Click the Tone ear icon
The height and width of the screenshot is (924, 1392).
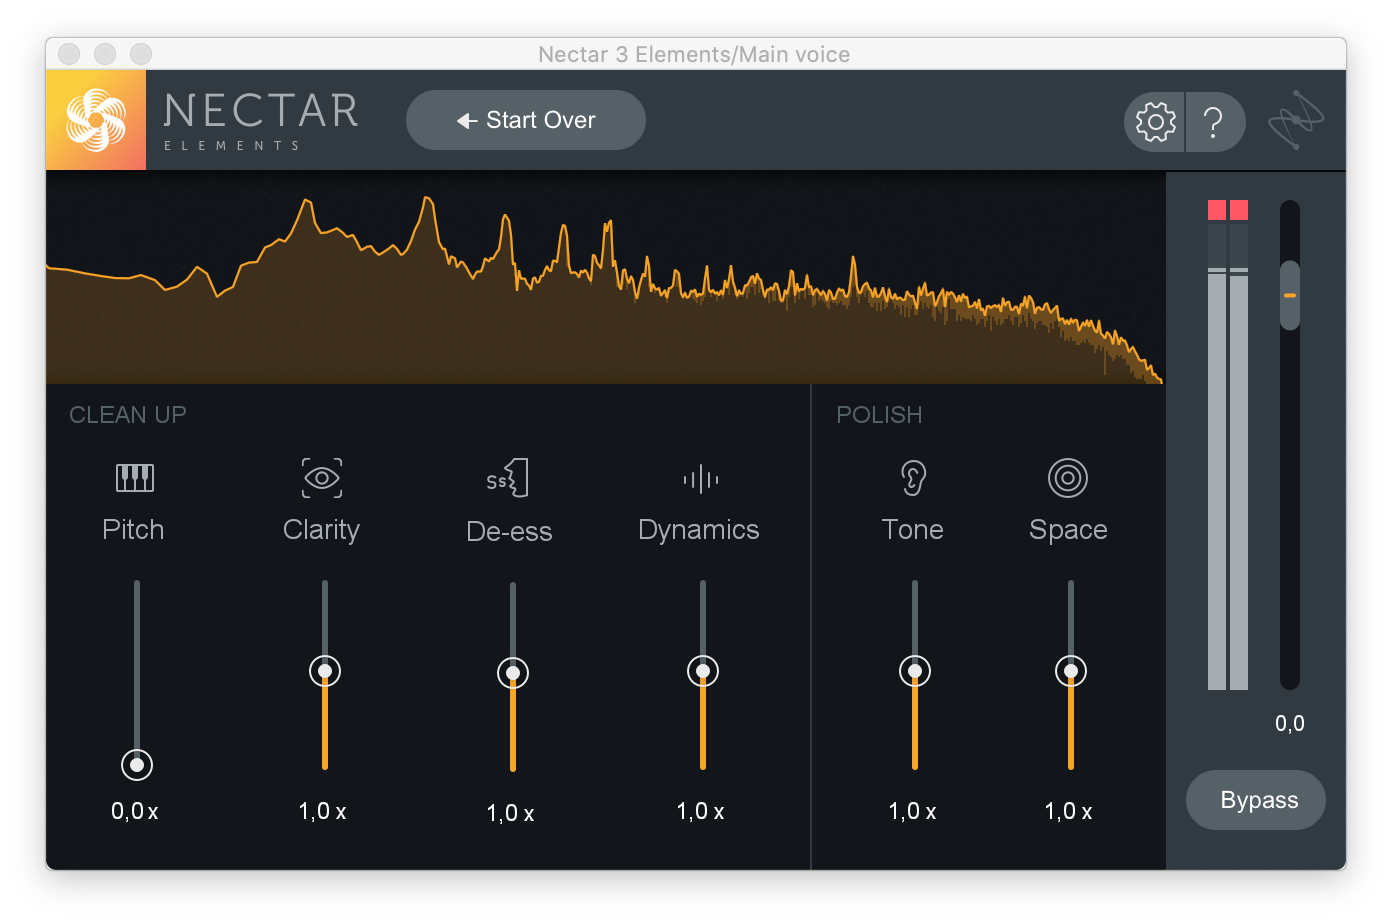[913, 478]
